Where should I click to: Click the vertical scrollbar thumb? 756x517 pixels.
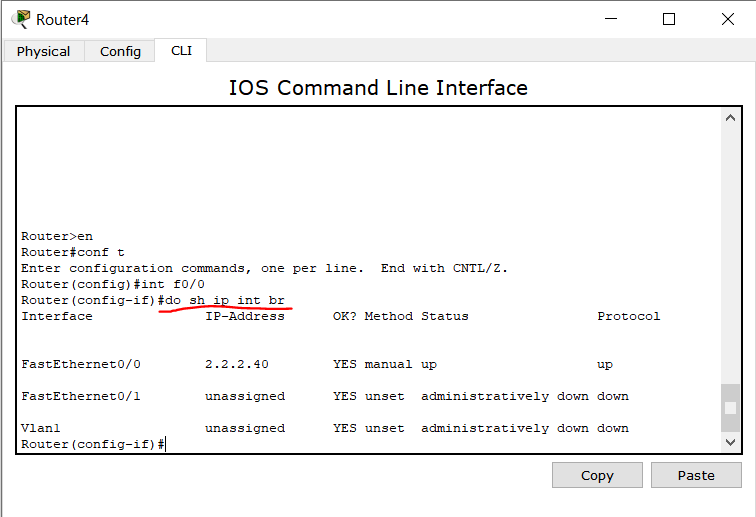point(730,408)
